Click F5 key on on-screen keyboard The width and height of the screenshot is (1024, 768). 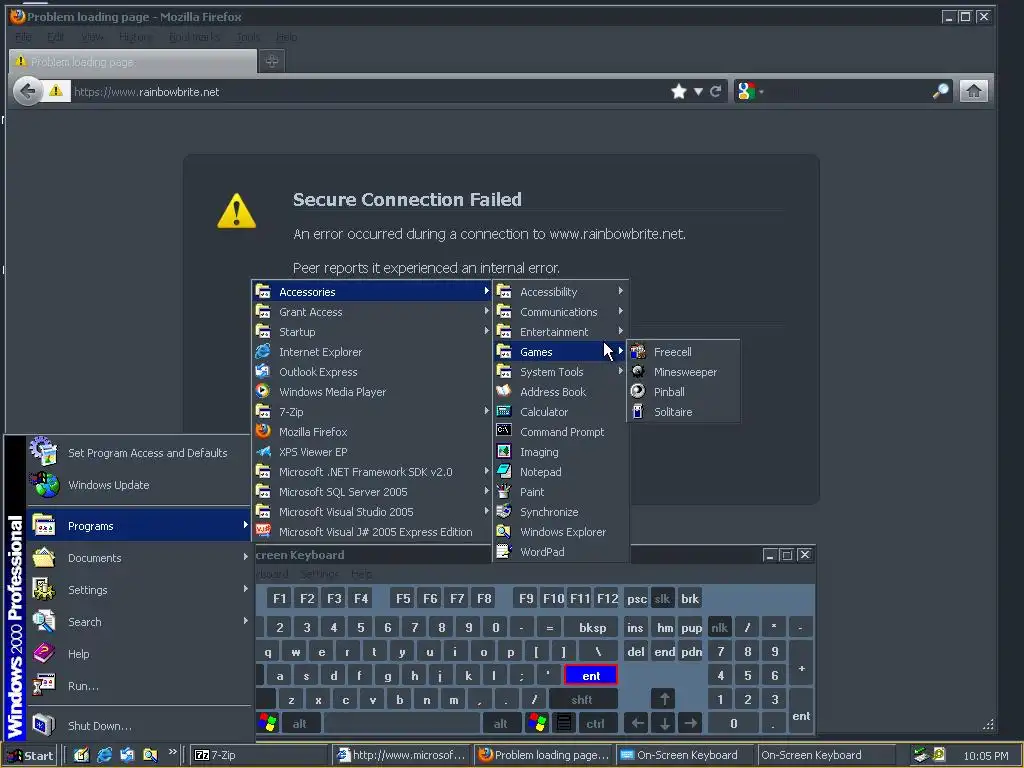click(403, 599)
